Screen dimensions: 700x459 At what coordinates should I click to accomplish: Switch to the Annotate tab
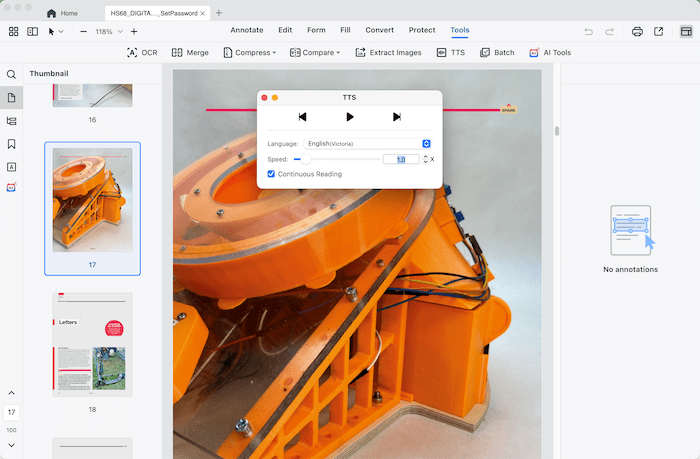(247, 30)
